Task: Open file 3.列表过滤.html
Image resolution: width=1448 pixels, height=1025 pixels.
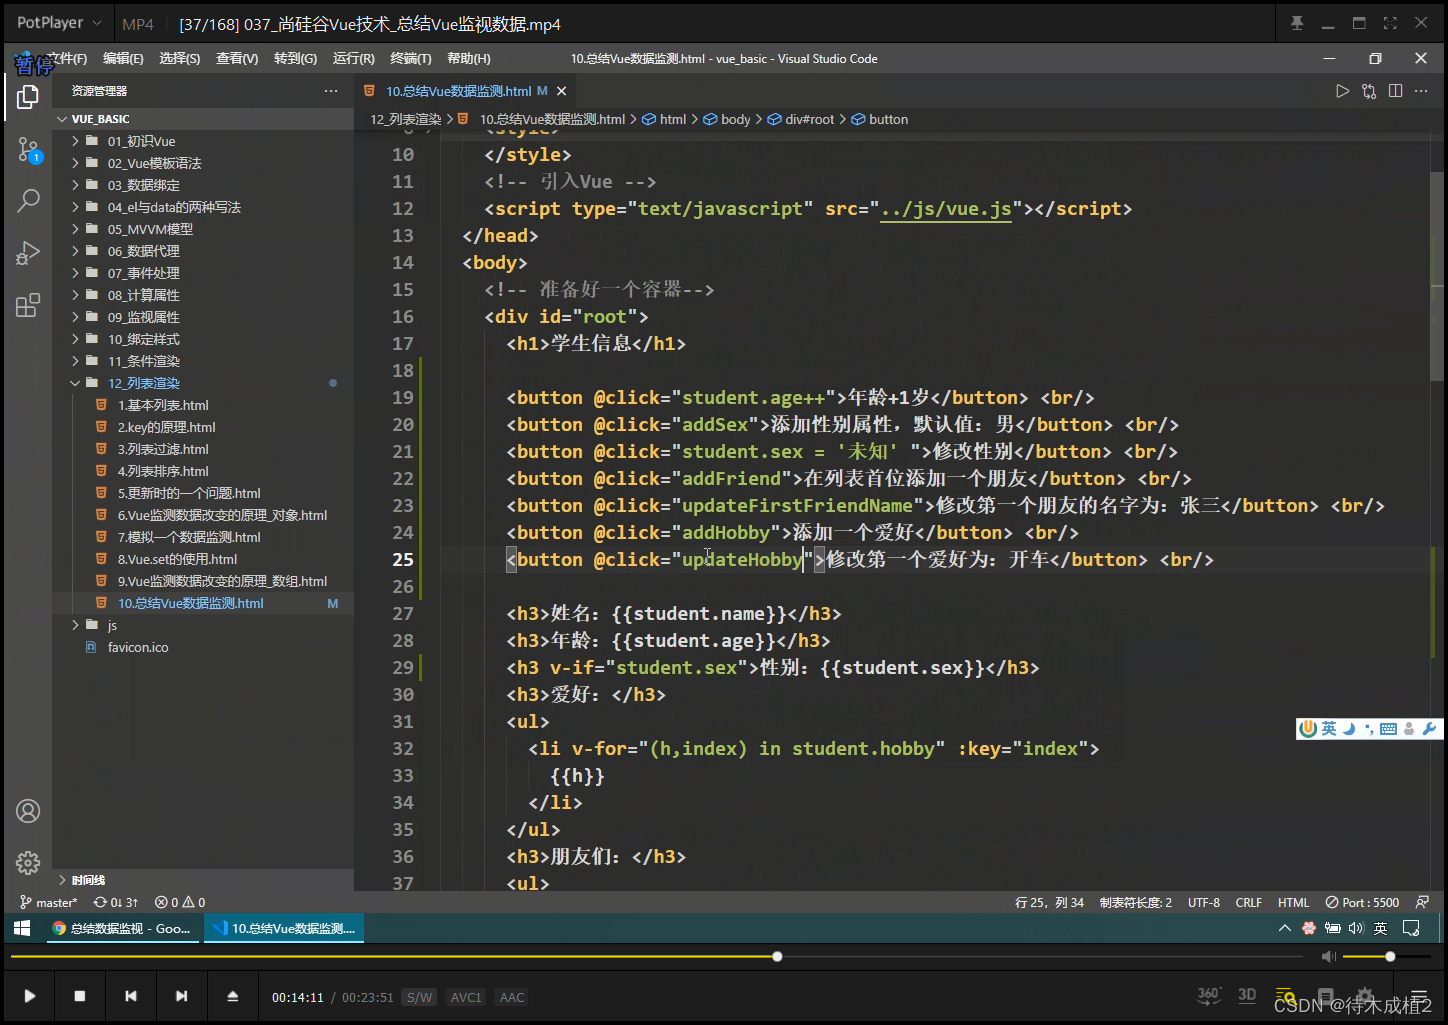Action: pyautogui.click(x=163, y=449)
